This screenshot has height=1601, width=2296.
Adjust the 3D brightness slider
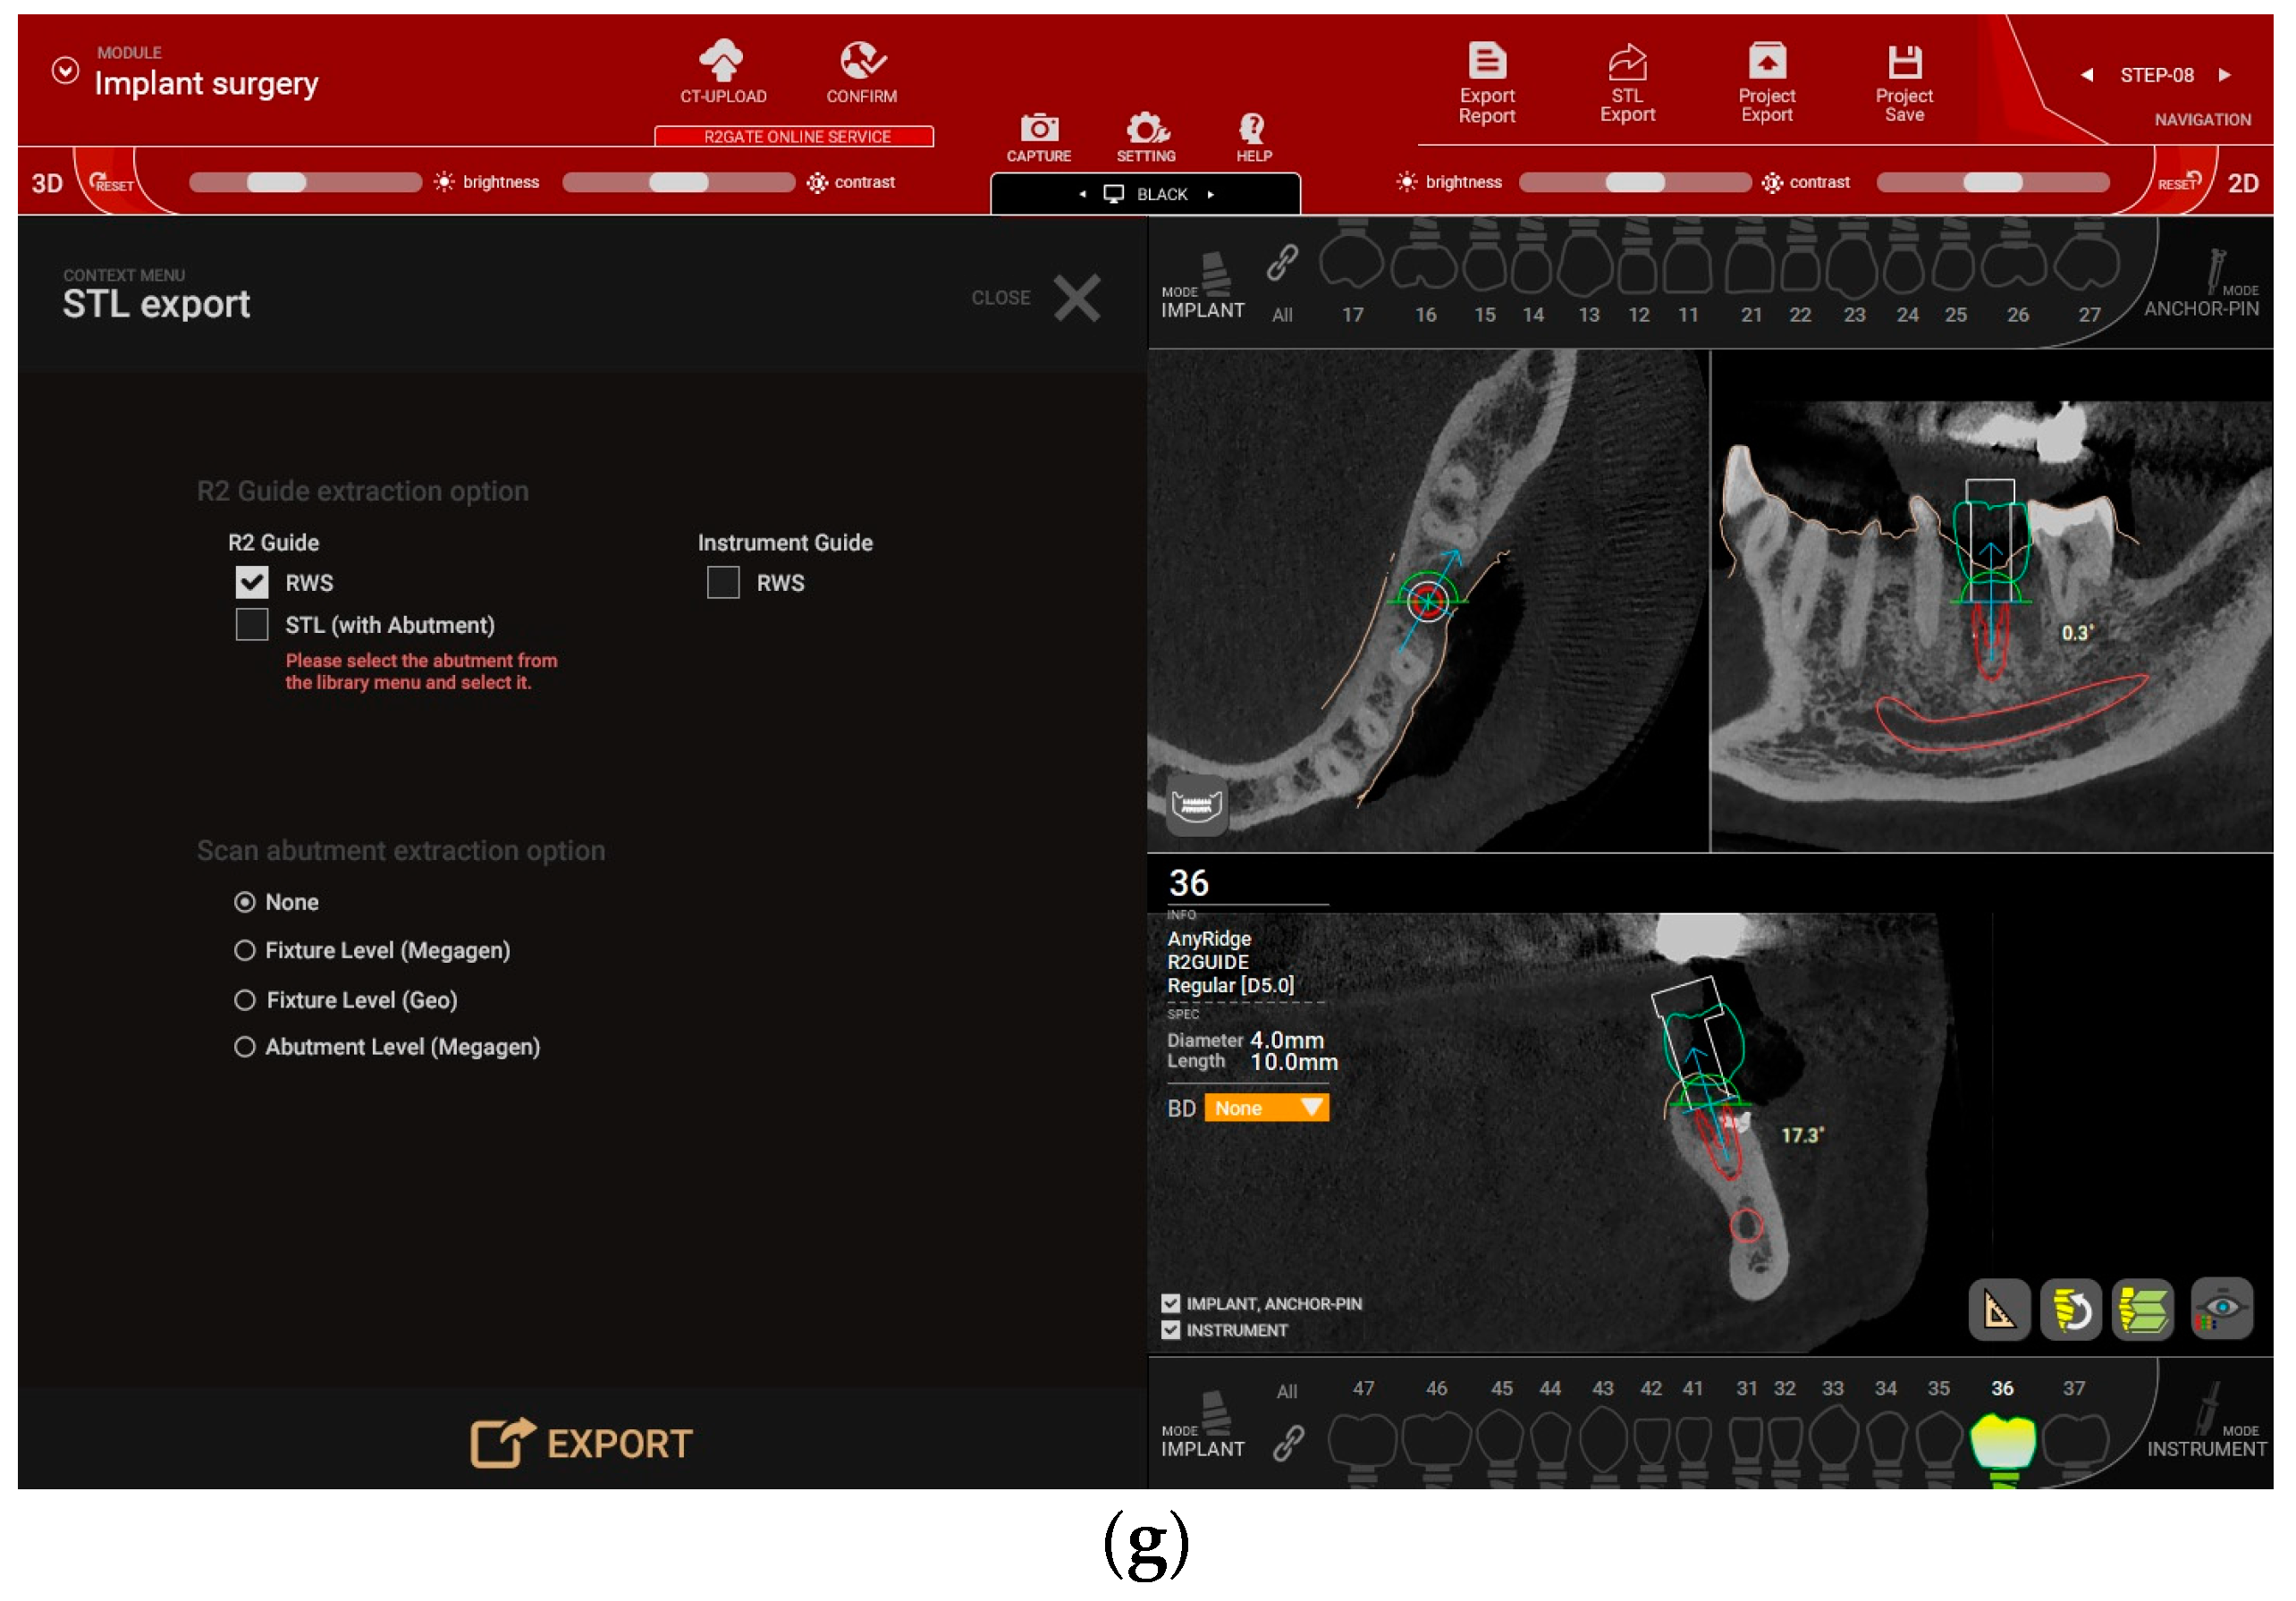point(277,182)
